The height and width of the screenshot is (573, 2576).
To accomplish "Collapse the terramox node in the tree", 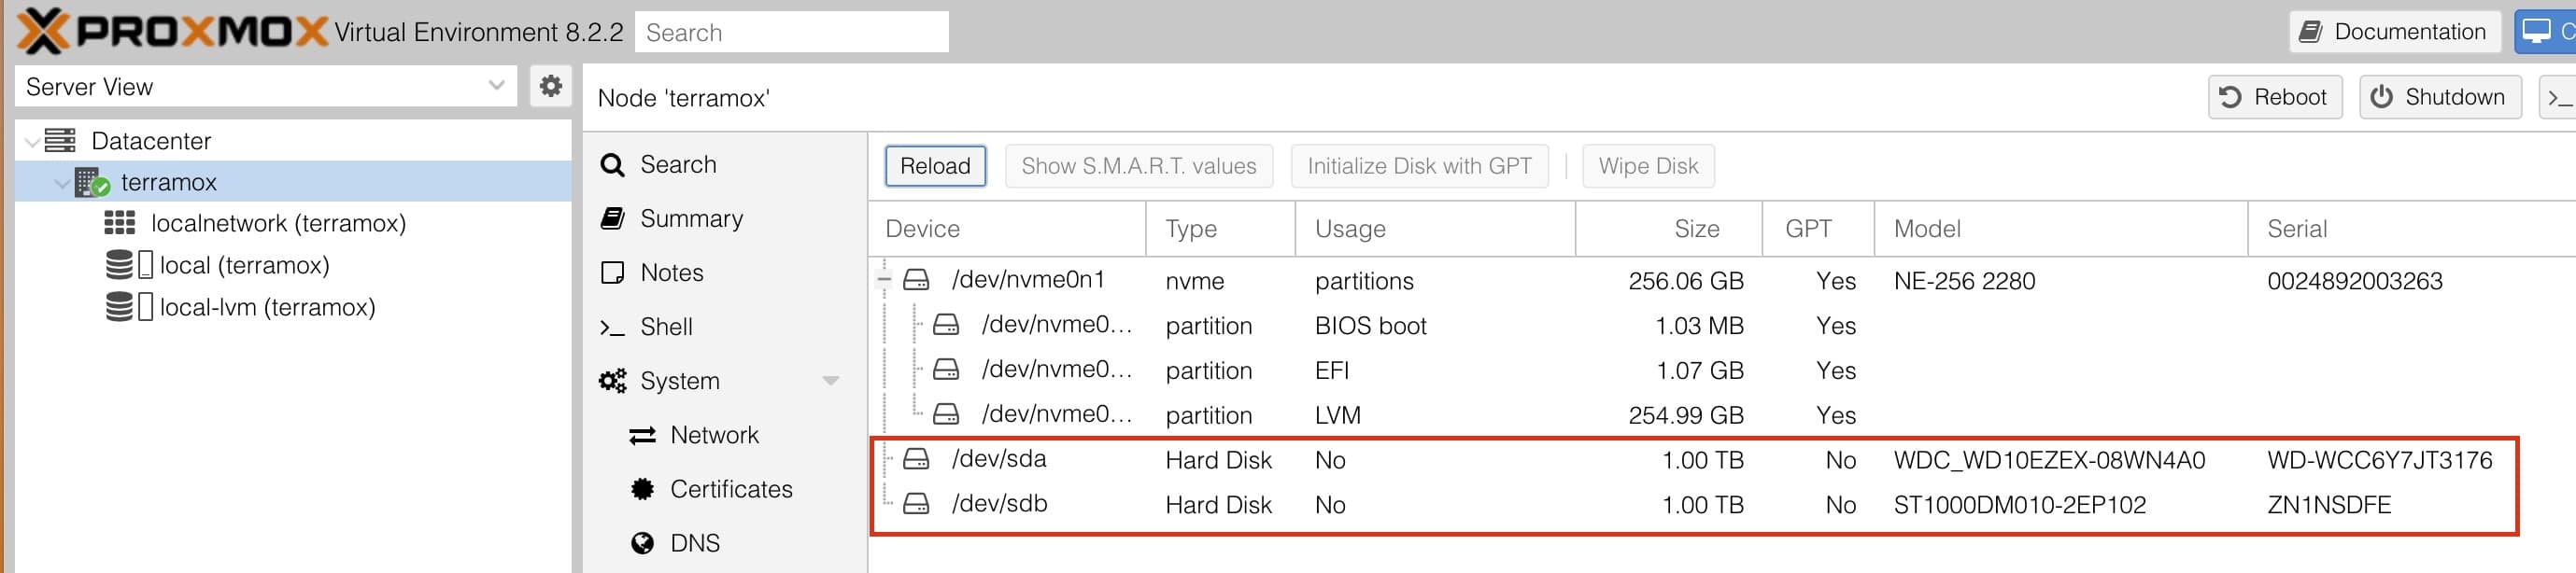I will [63, 184].
